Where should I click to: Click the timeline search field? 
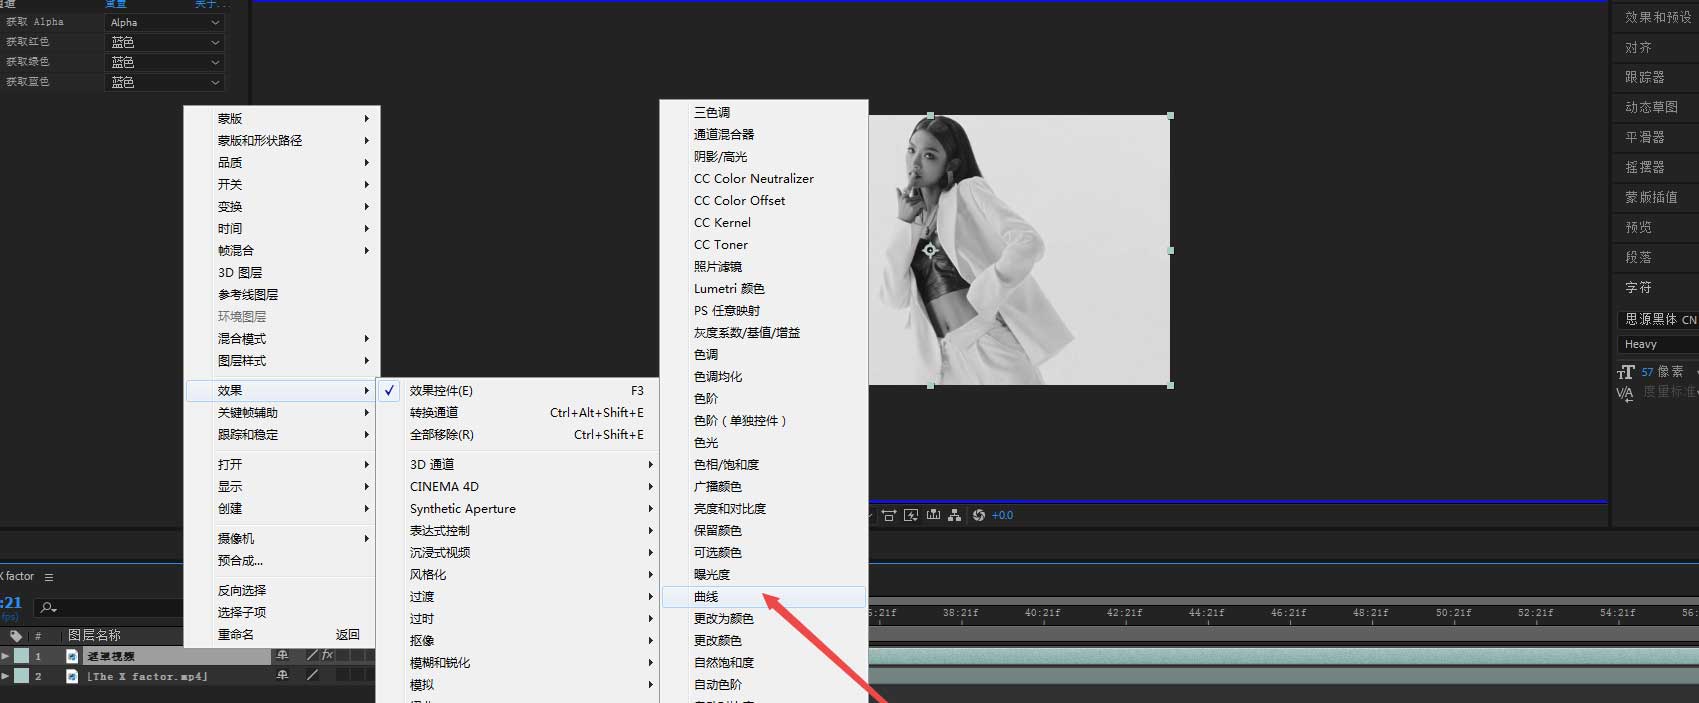click(110, 607)
